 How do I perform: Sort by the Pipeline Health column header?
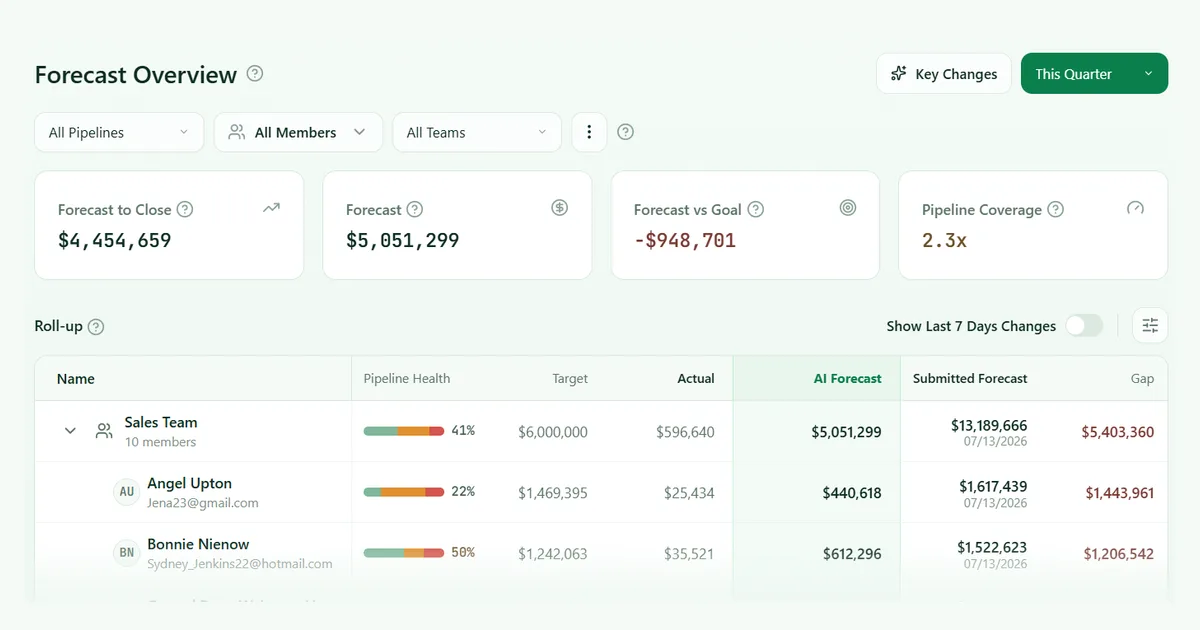[x=407, y=379]
